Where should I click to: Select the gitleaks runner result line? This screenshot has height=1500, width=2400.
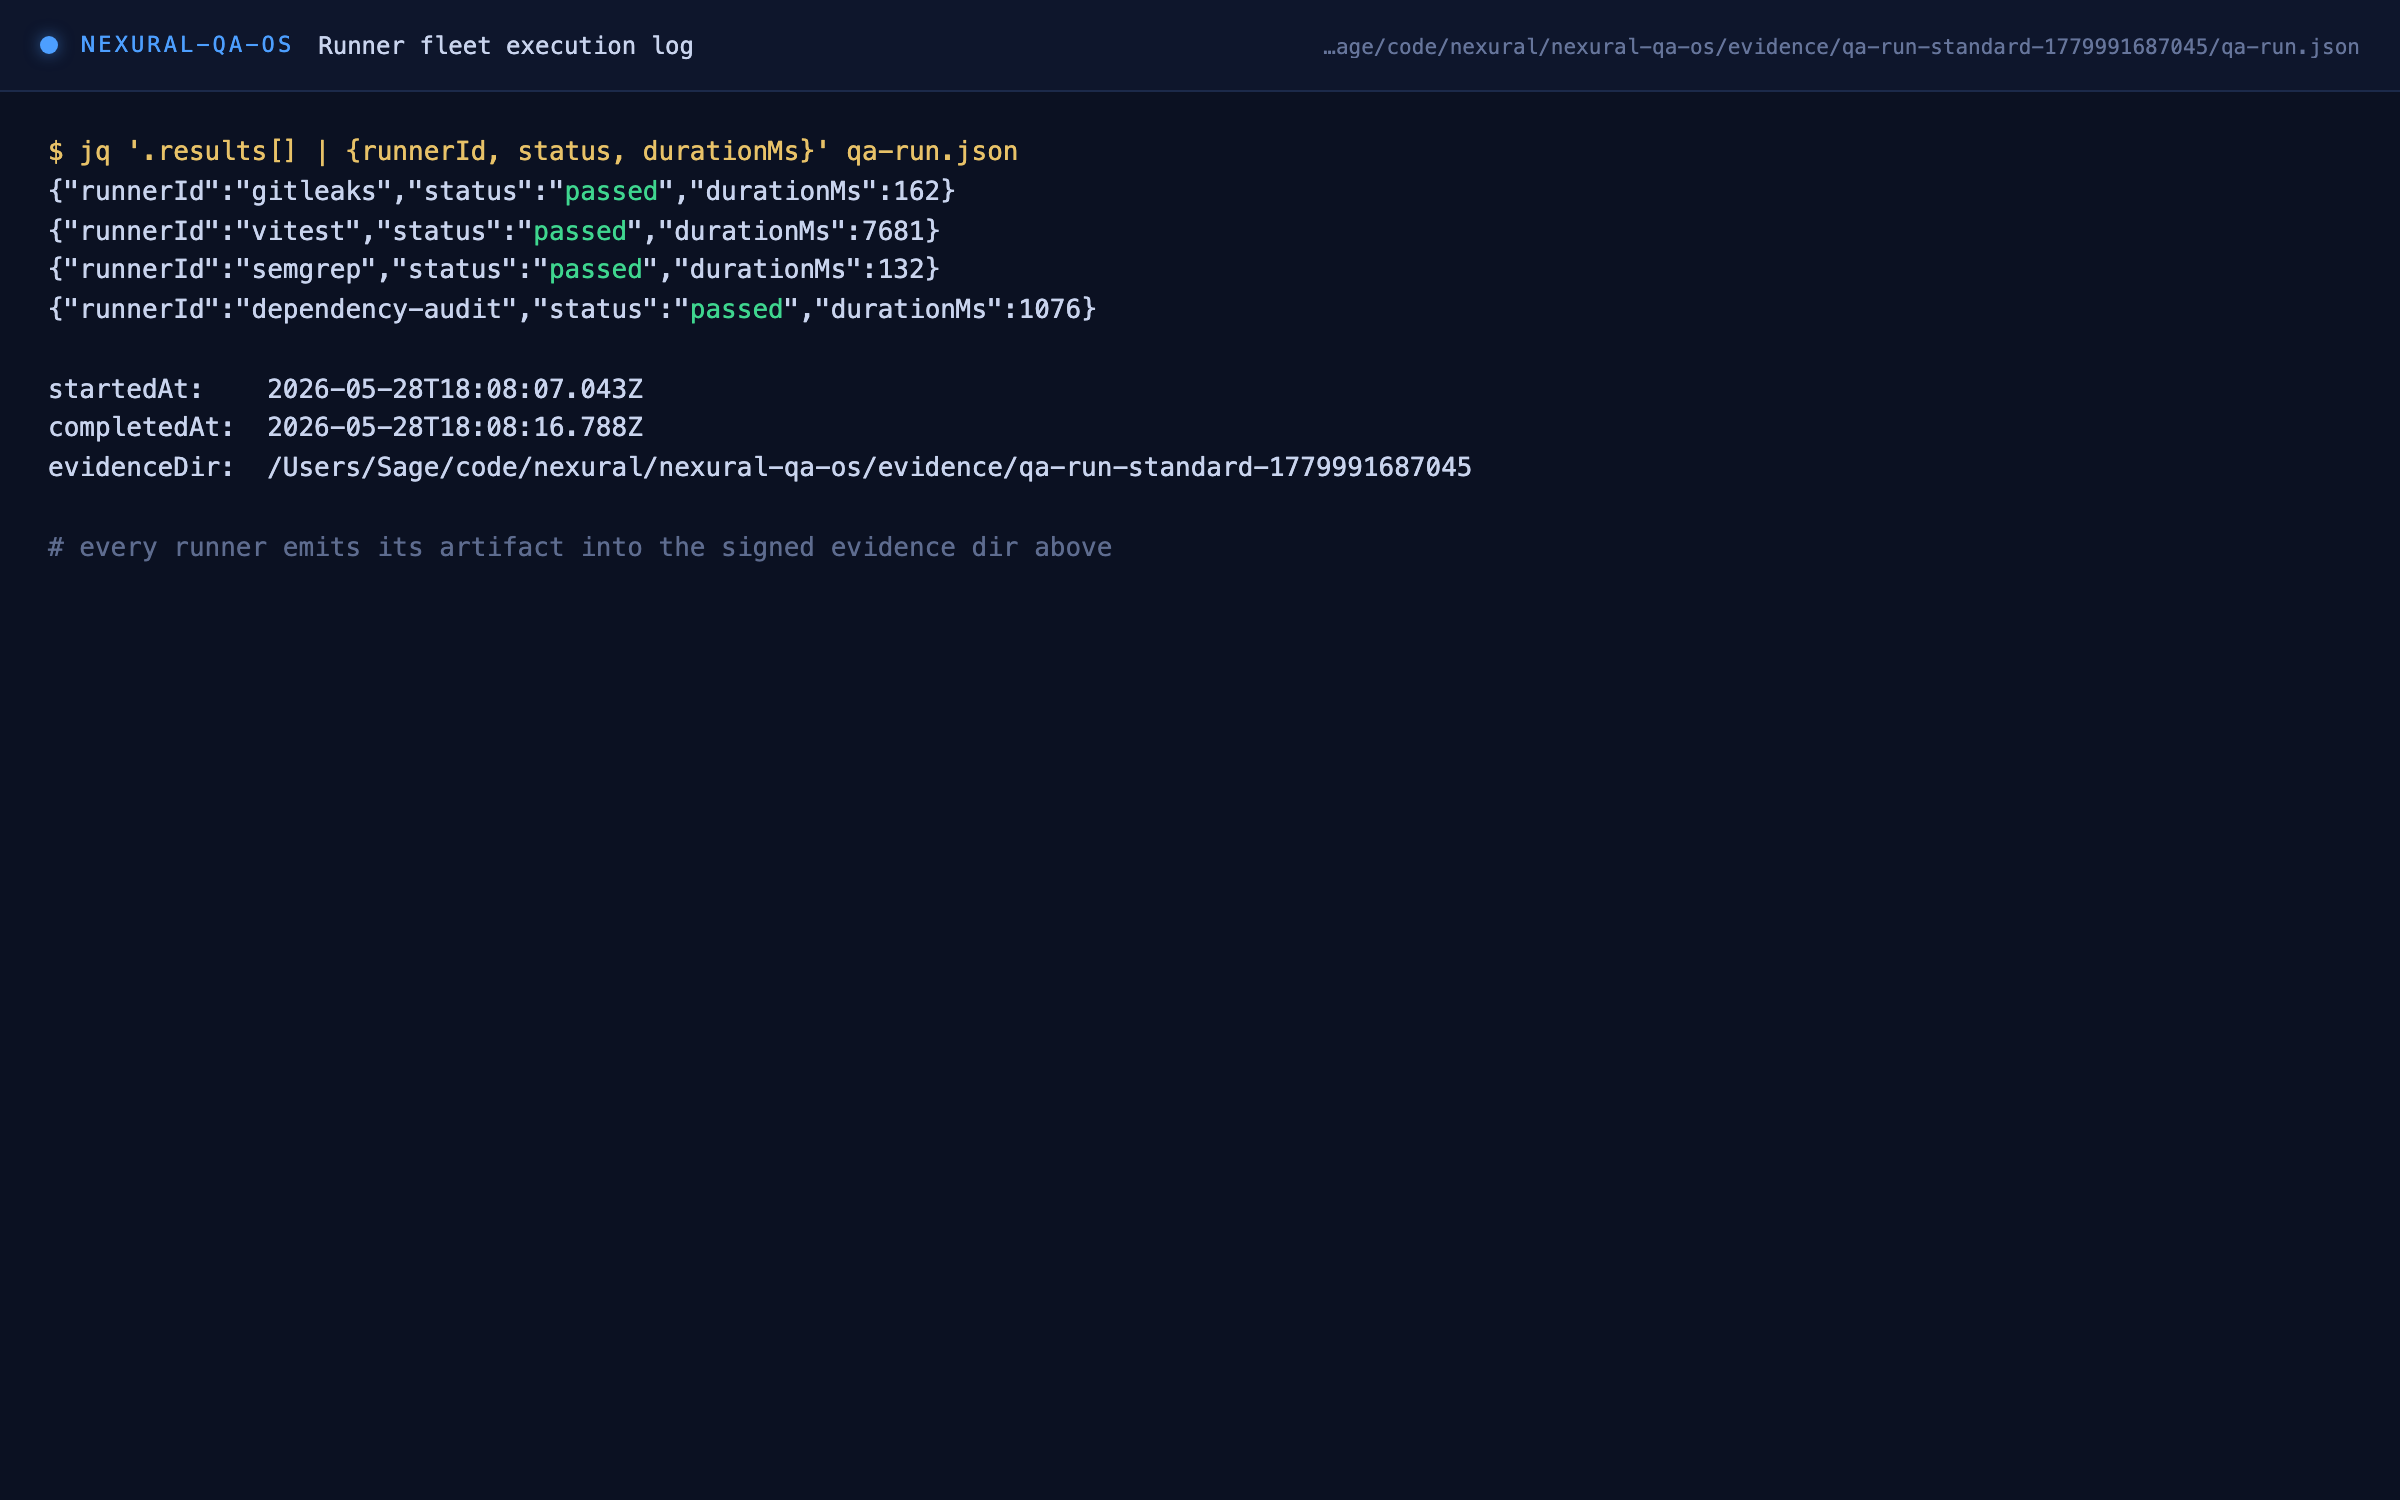[x=502, y=191]
